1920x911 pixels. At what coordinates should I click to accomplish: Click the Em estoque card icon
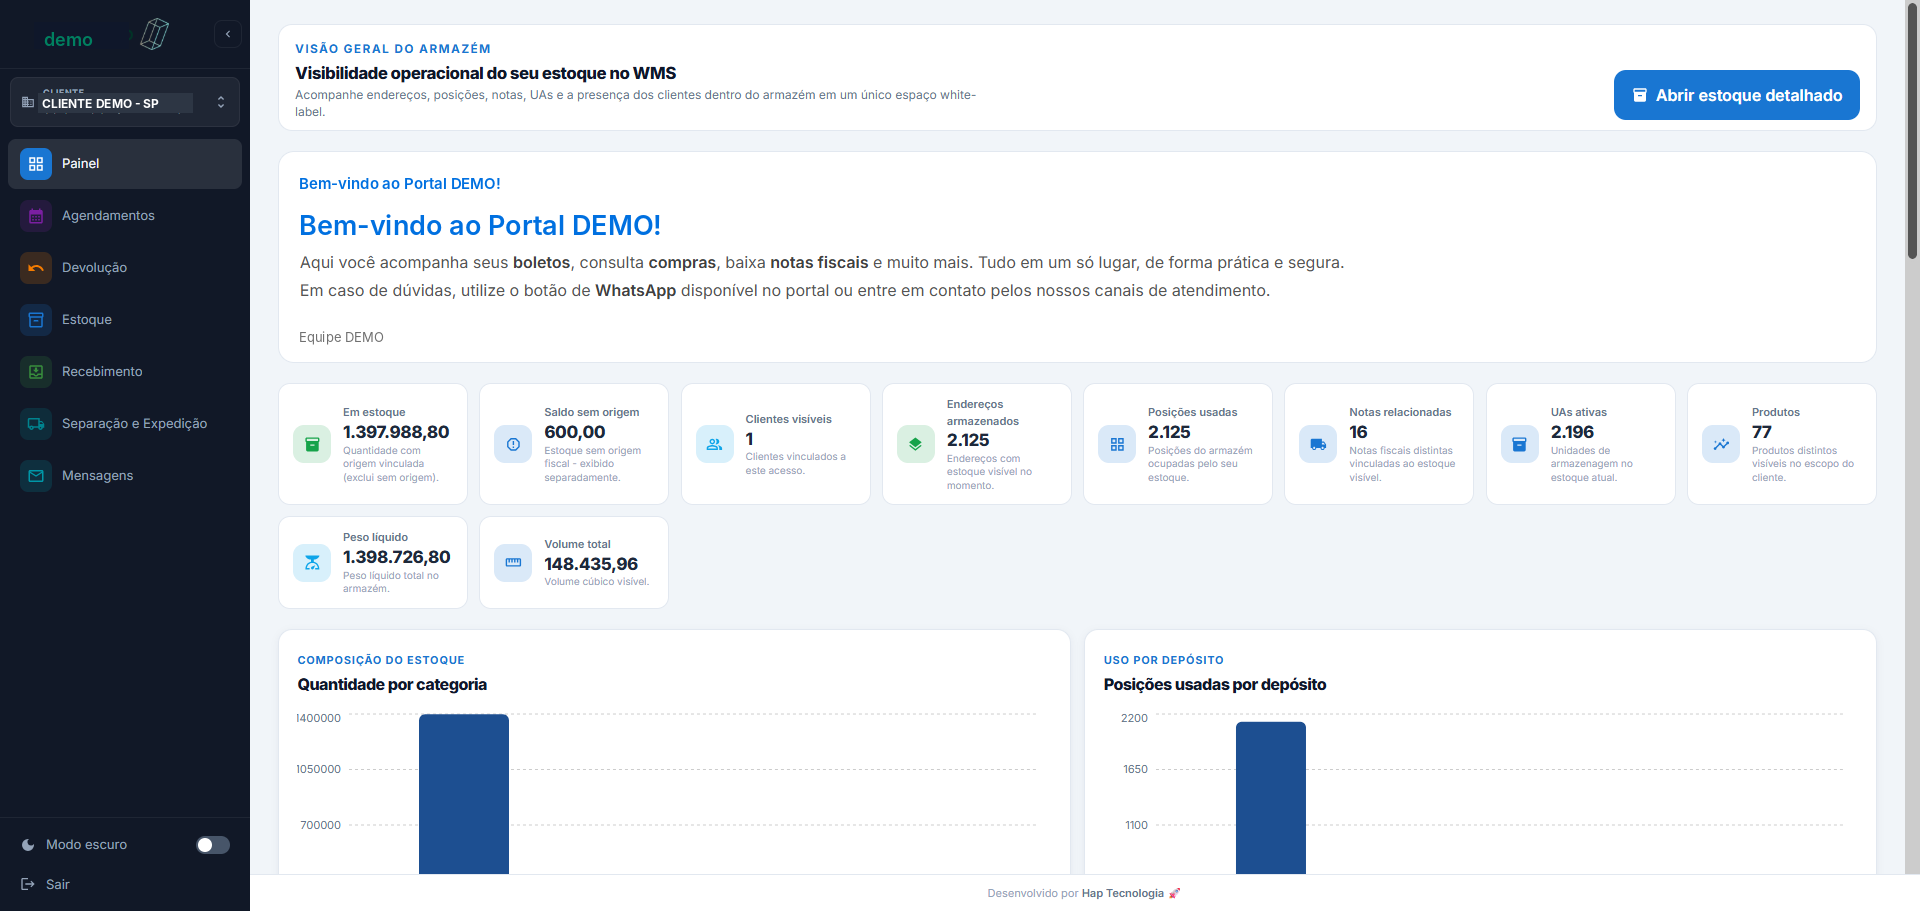[x=312, y=444]
